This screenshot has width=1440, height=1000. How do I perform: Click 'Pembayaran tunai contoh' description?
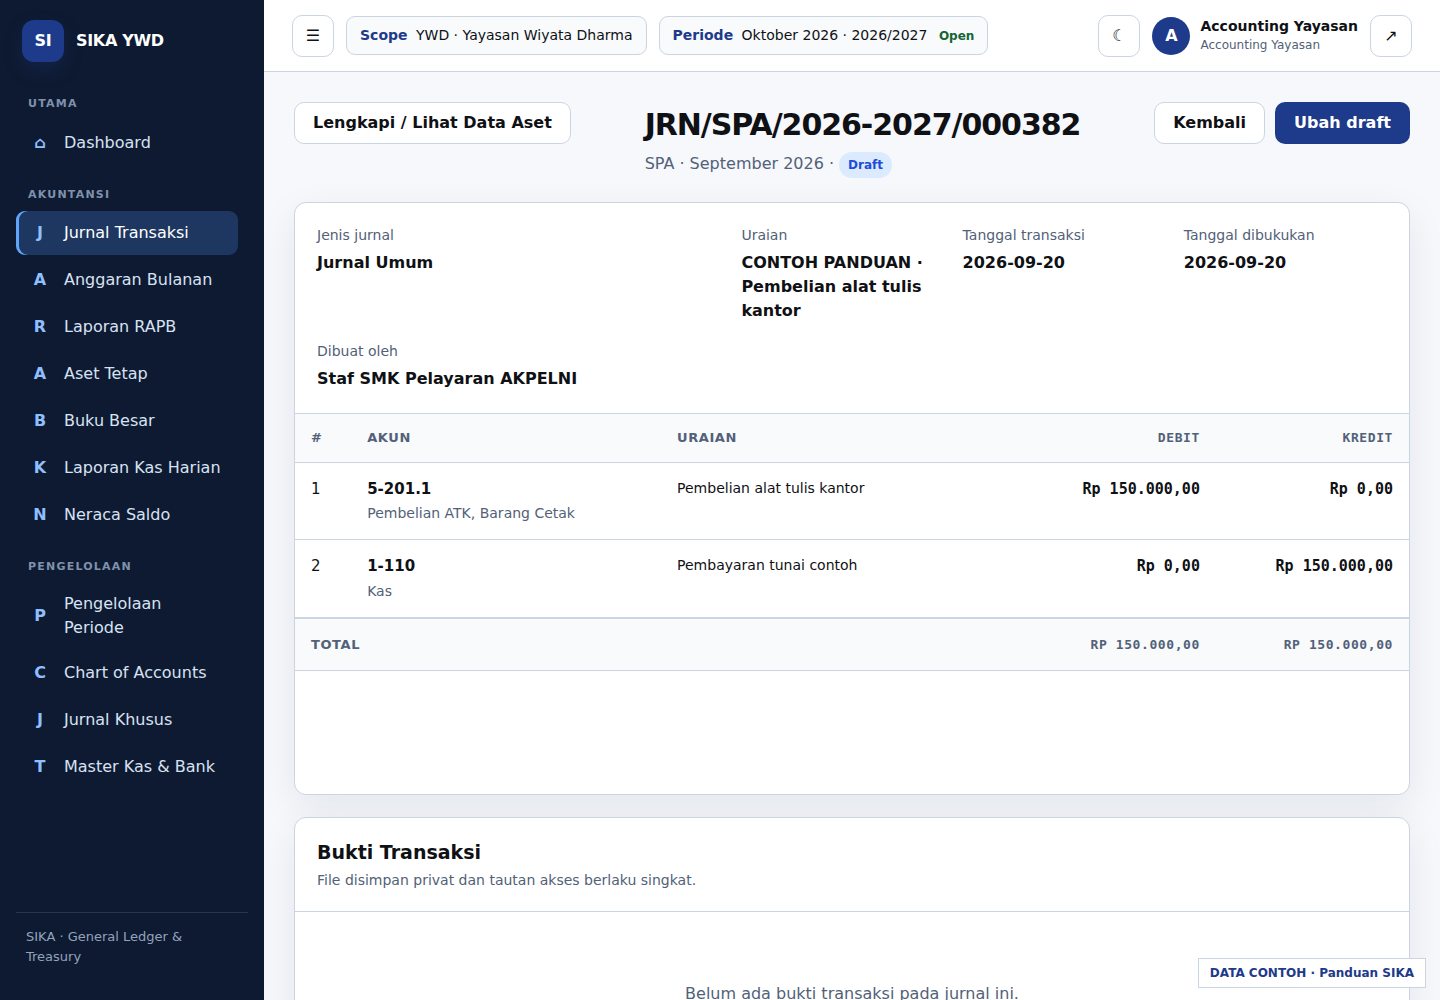click(767, 566)
